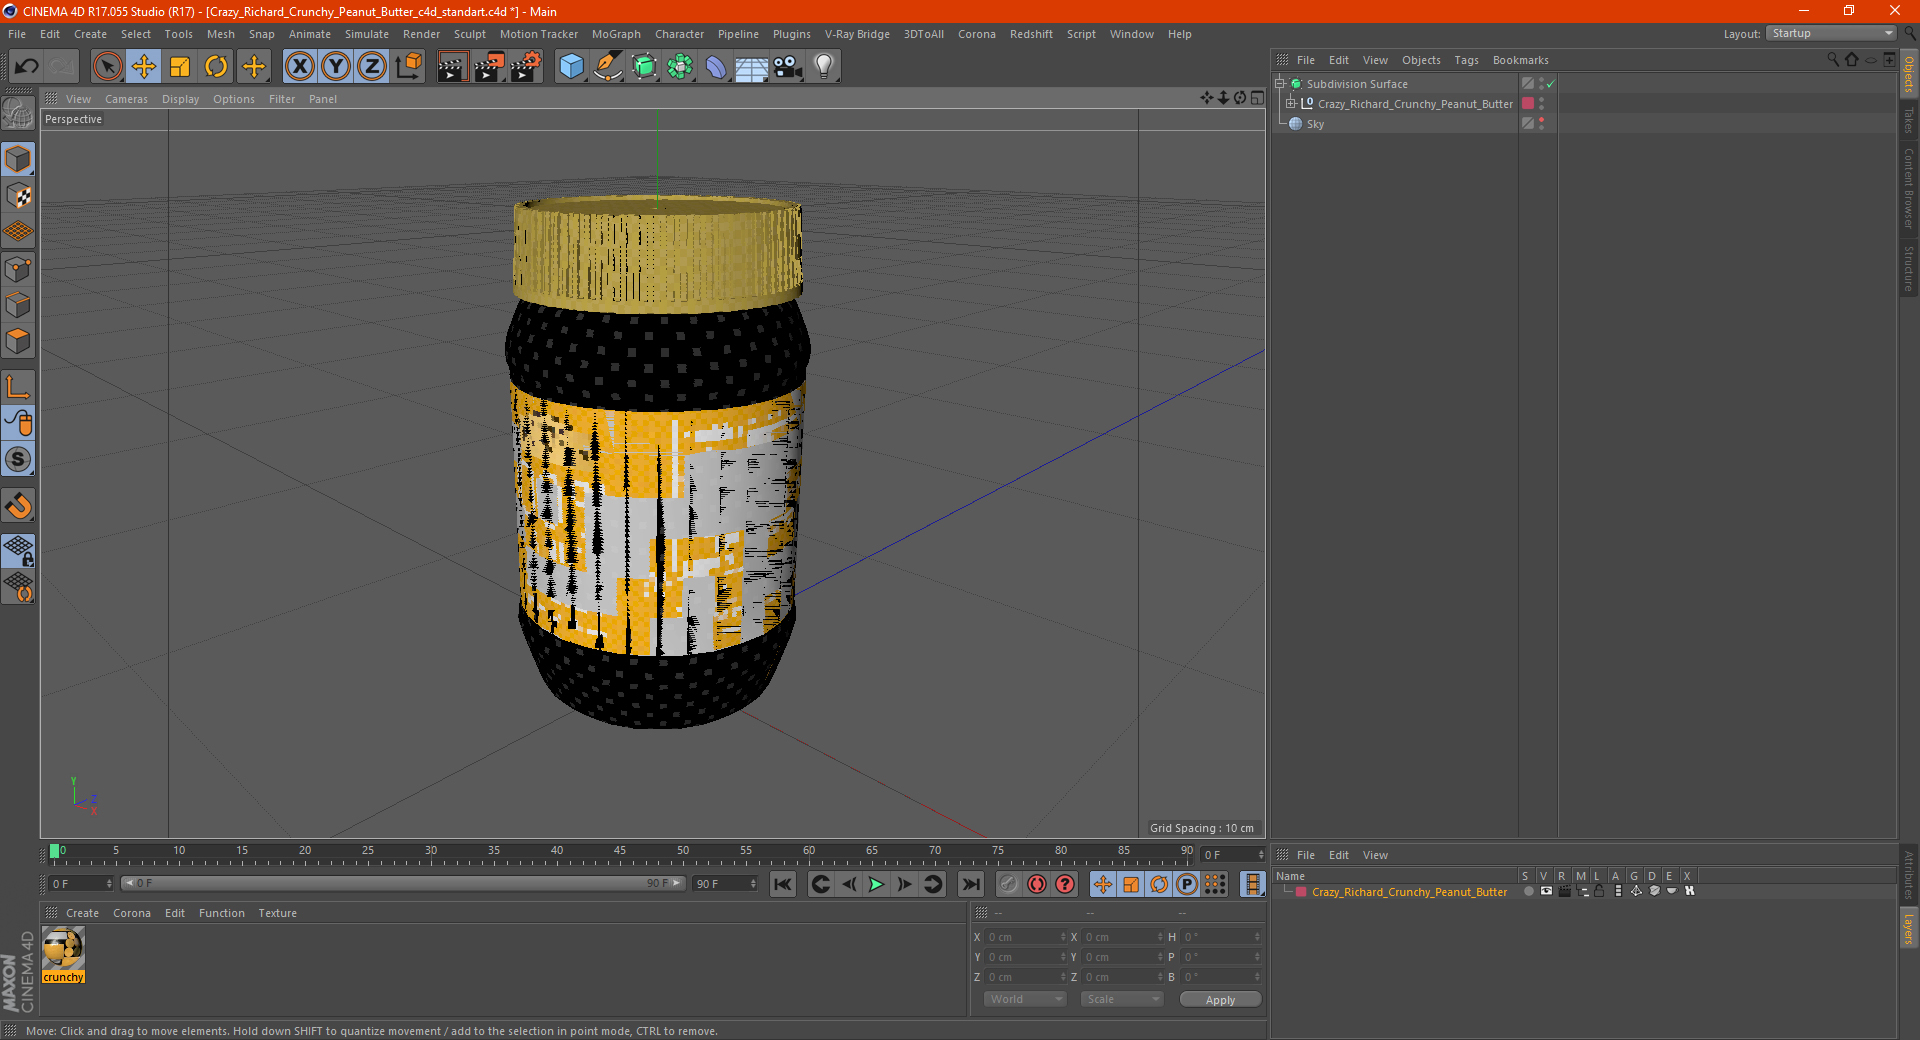Click frame 45 on the timeline ruler
The height and width of the screenshot is (1040, 1920).
(x=620, y=852)
